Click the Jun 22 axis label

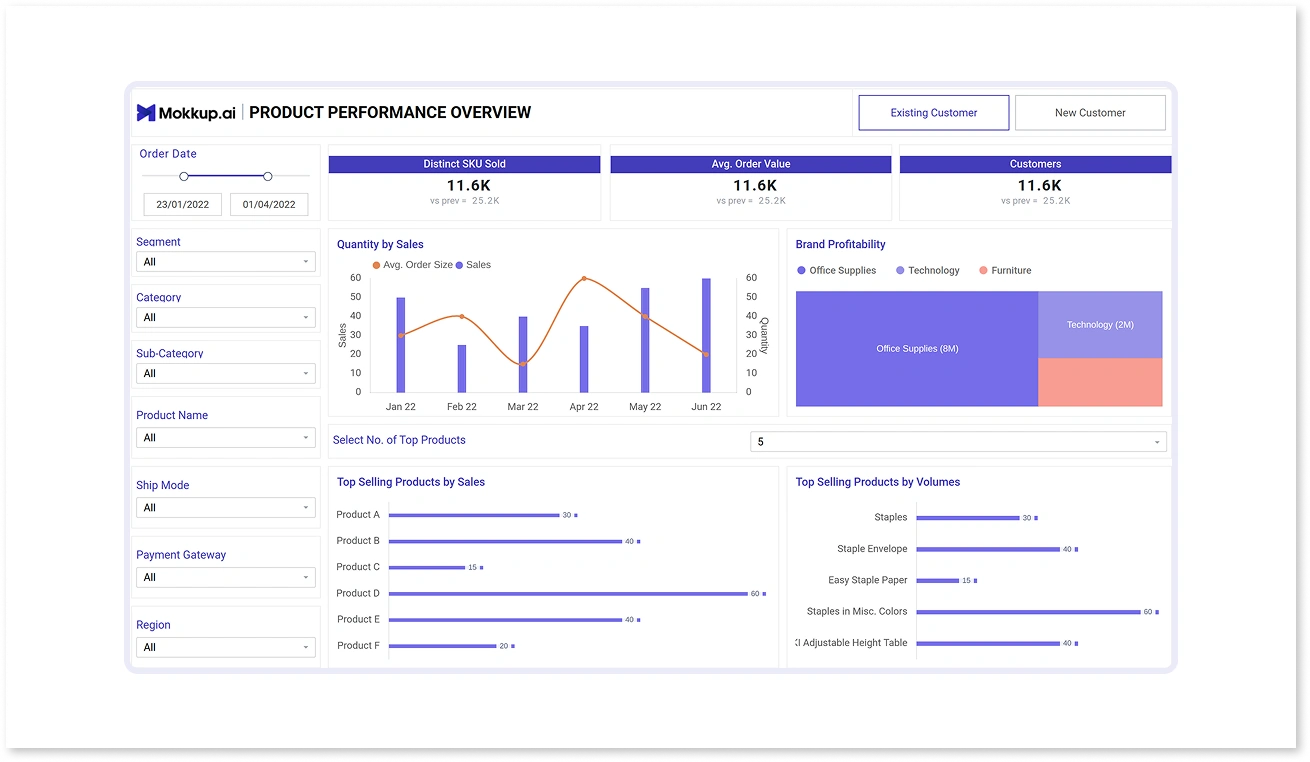pyautogui.click(x=706, y=407)
